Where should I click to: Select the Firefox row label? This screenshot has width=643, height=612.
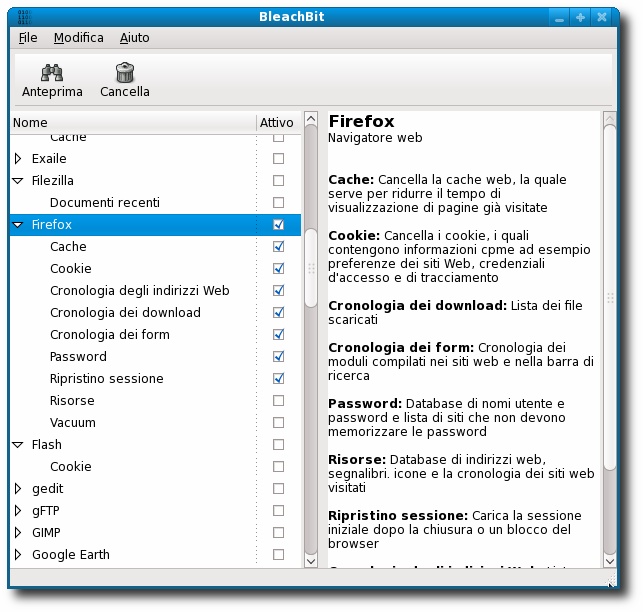coord(52,224)
